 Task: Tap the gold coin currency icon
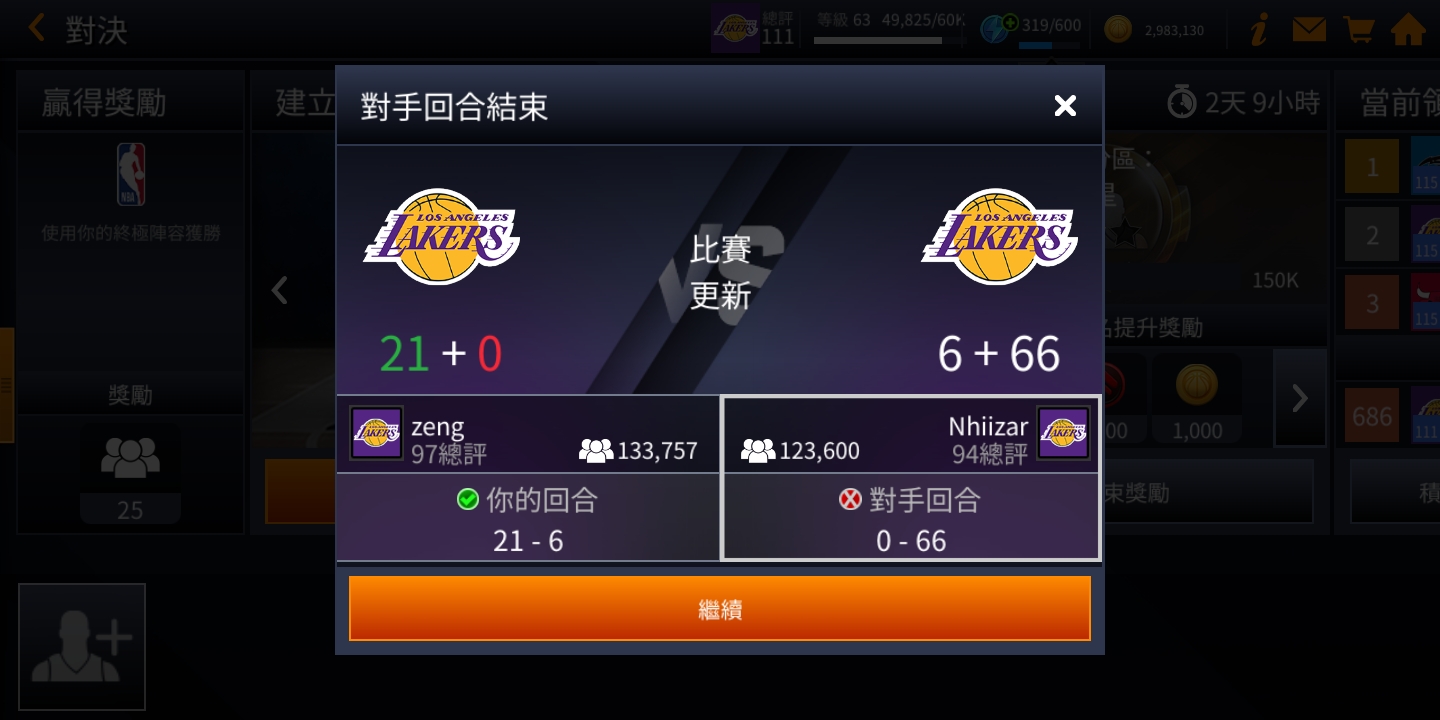[x=1118, y=29]
